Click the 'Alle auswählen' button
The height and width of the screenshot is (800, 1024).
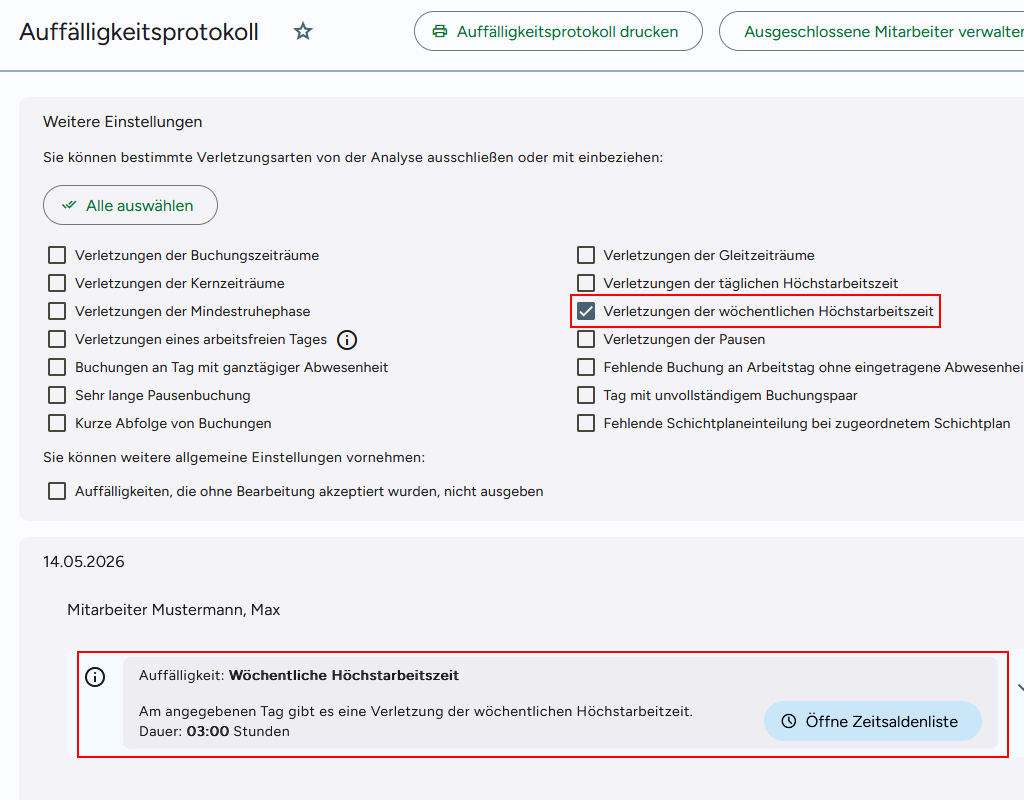(x=131, y=205)
